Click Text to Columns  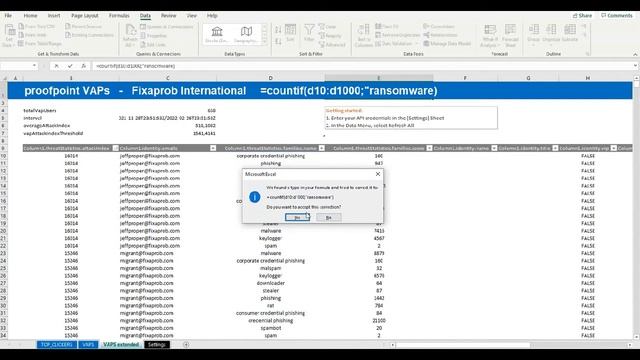click(x=363, y=36)
